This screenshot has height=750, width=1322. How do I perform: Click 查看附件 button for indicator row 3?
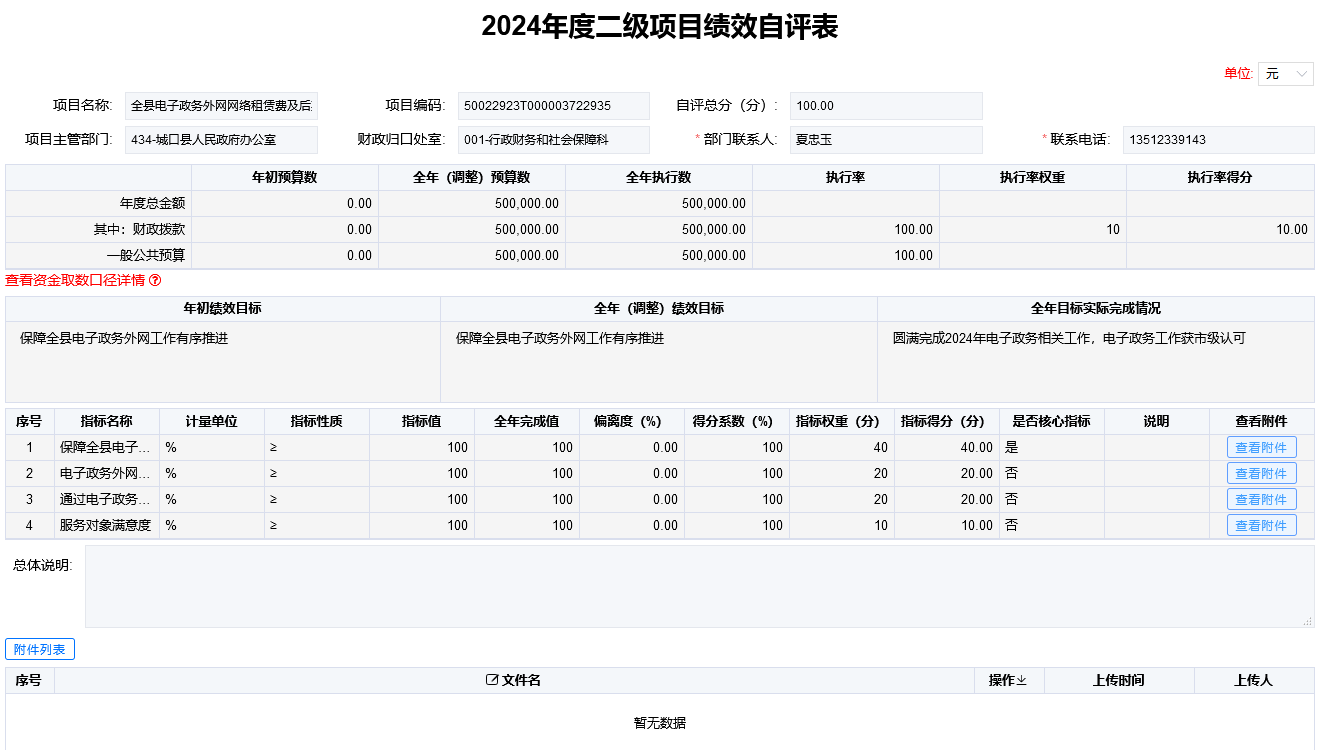(1261, 500)
